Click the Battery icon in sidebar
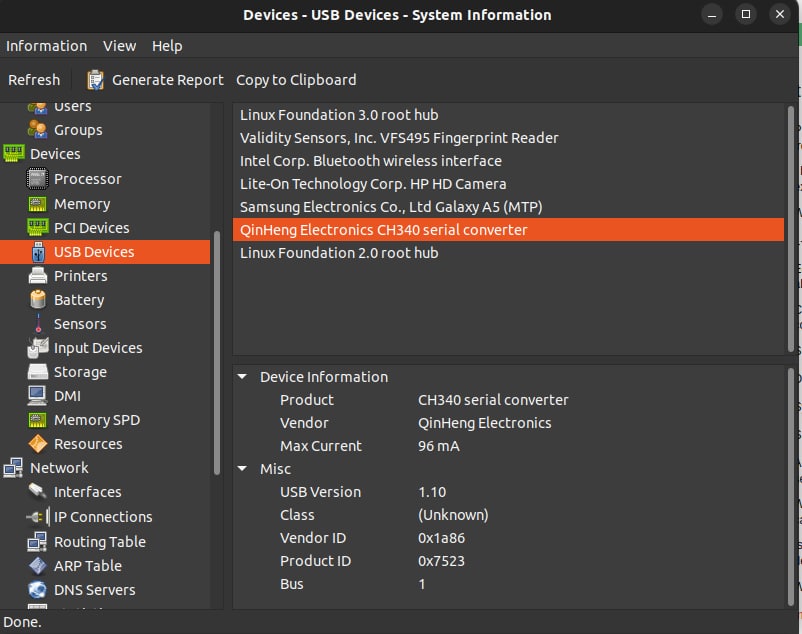Viewport: 802px width, 634px height. (37, 300)
